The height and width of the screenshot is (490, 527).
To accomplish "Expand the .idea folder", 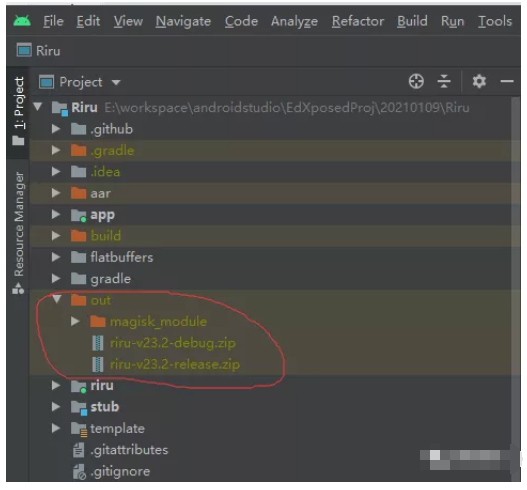I will point(56,172).
